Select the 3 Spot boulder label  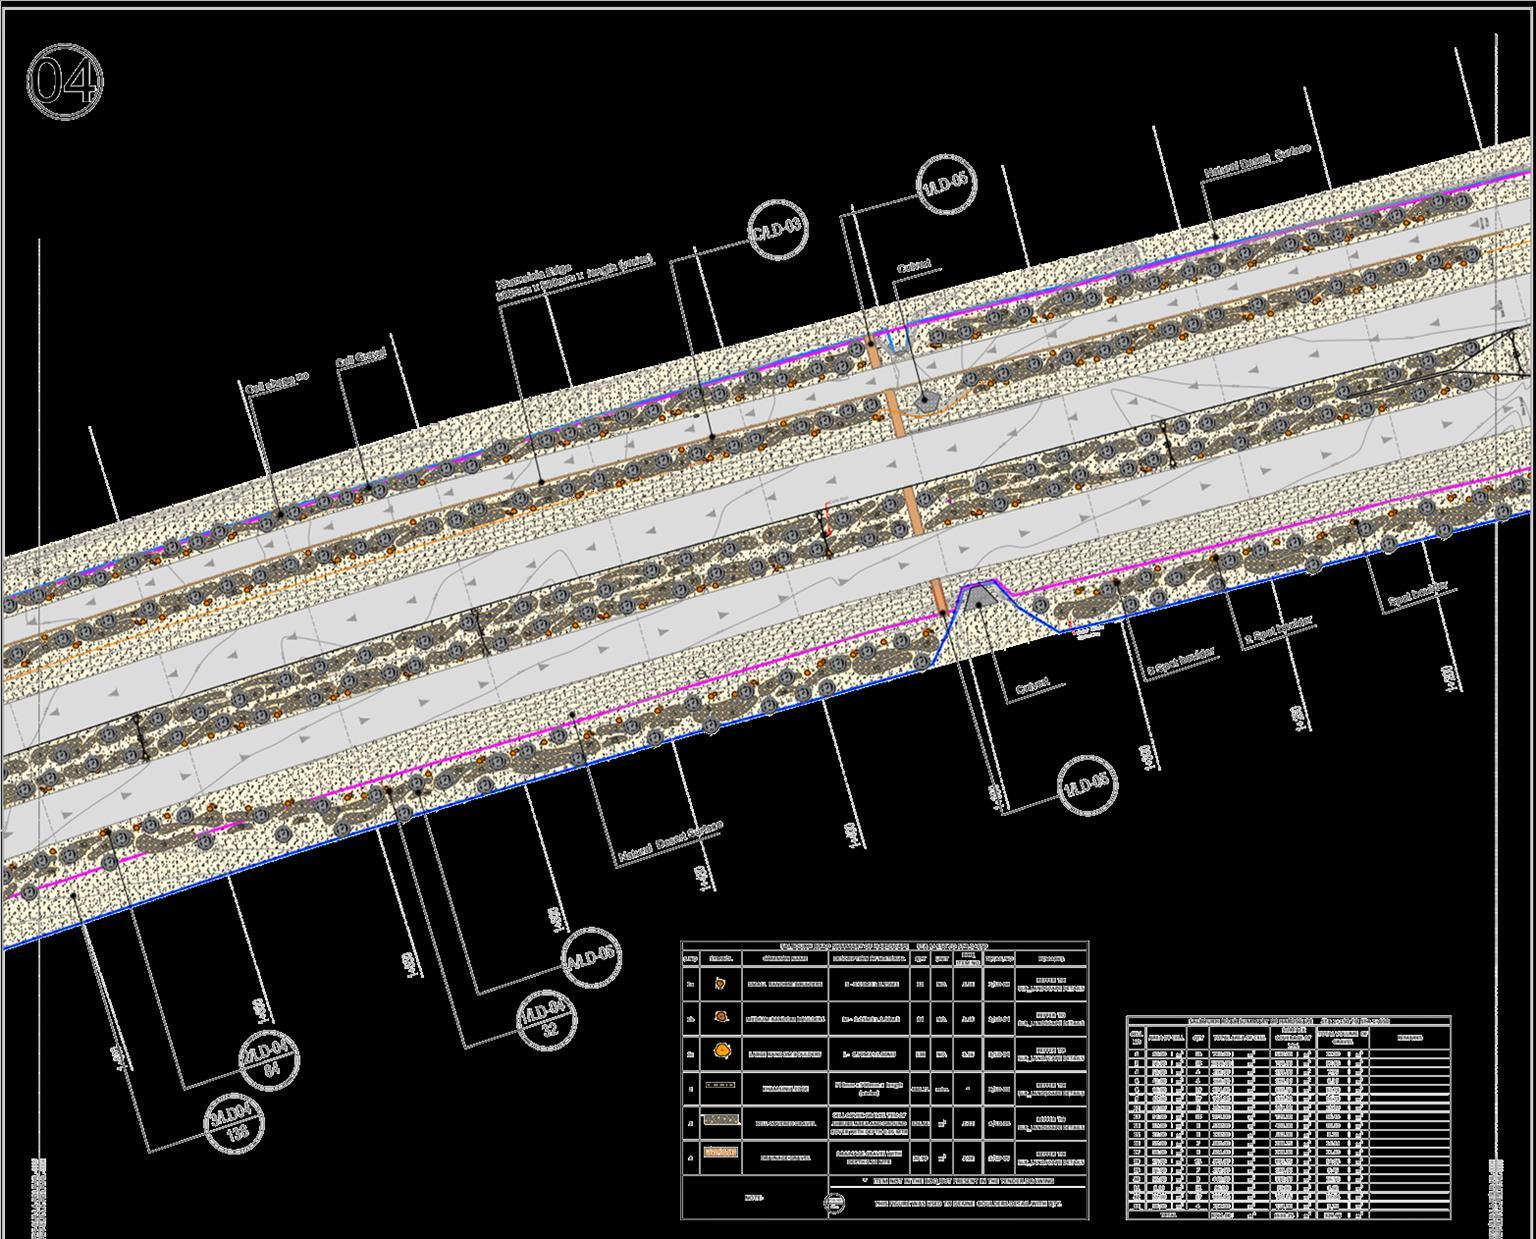[x=1180, y=663]
